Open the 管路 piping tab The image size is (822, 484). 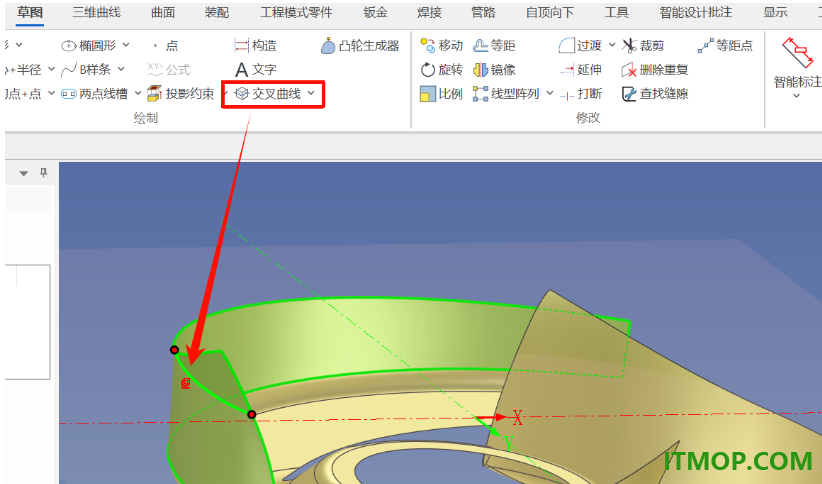coord(483,13)
